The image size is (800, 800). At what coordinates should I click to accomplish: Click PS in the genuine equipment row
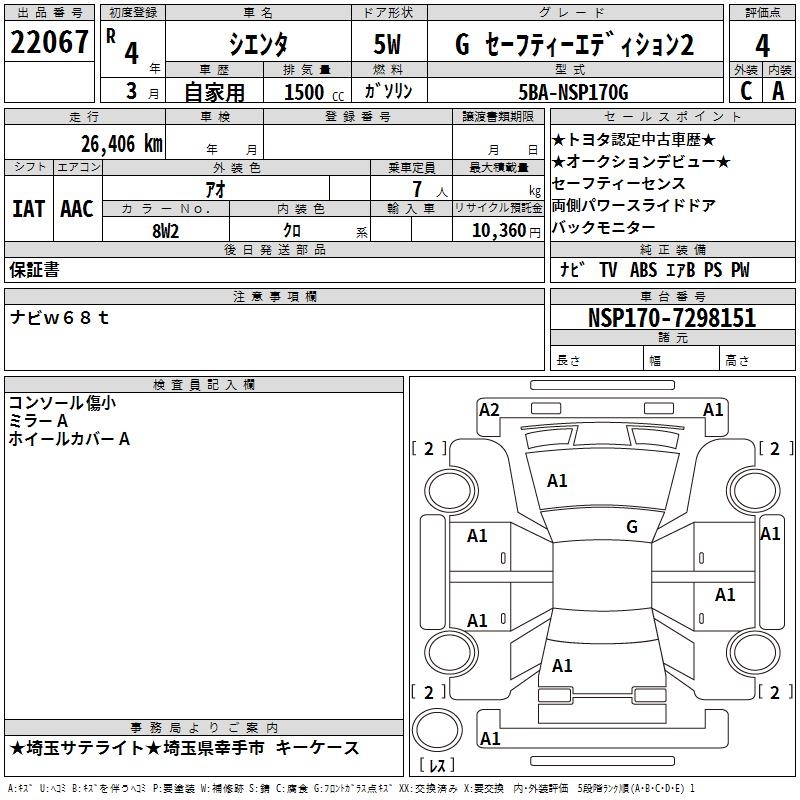[x=713, y=269]
